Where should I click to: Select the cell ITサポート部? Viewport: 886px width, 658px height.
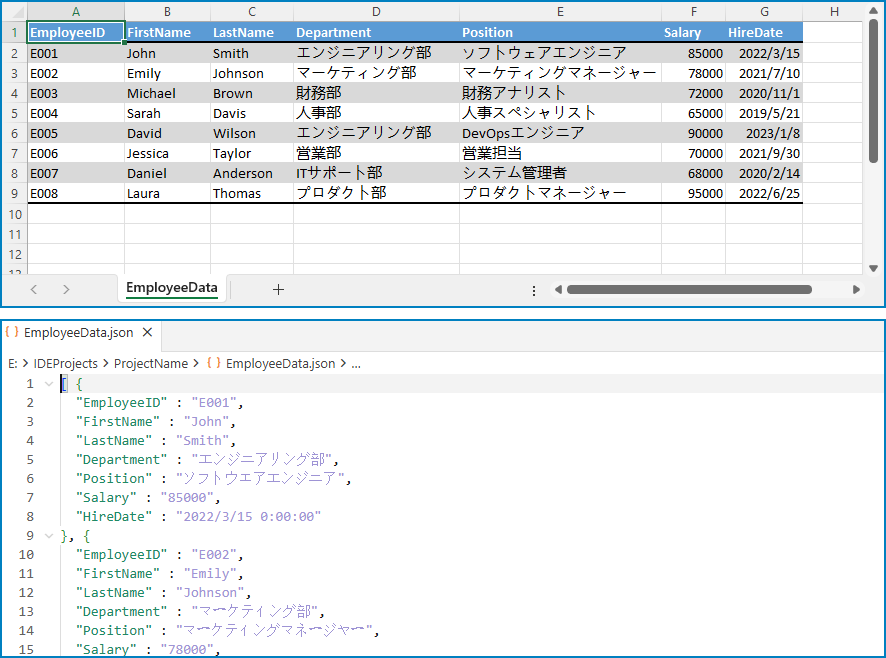pos(376,173)
